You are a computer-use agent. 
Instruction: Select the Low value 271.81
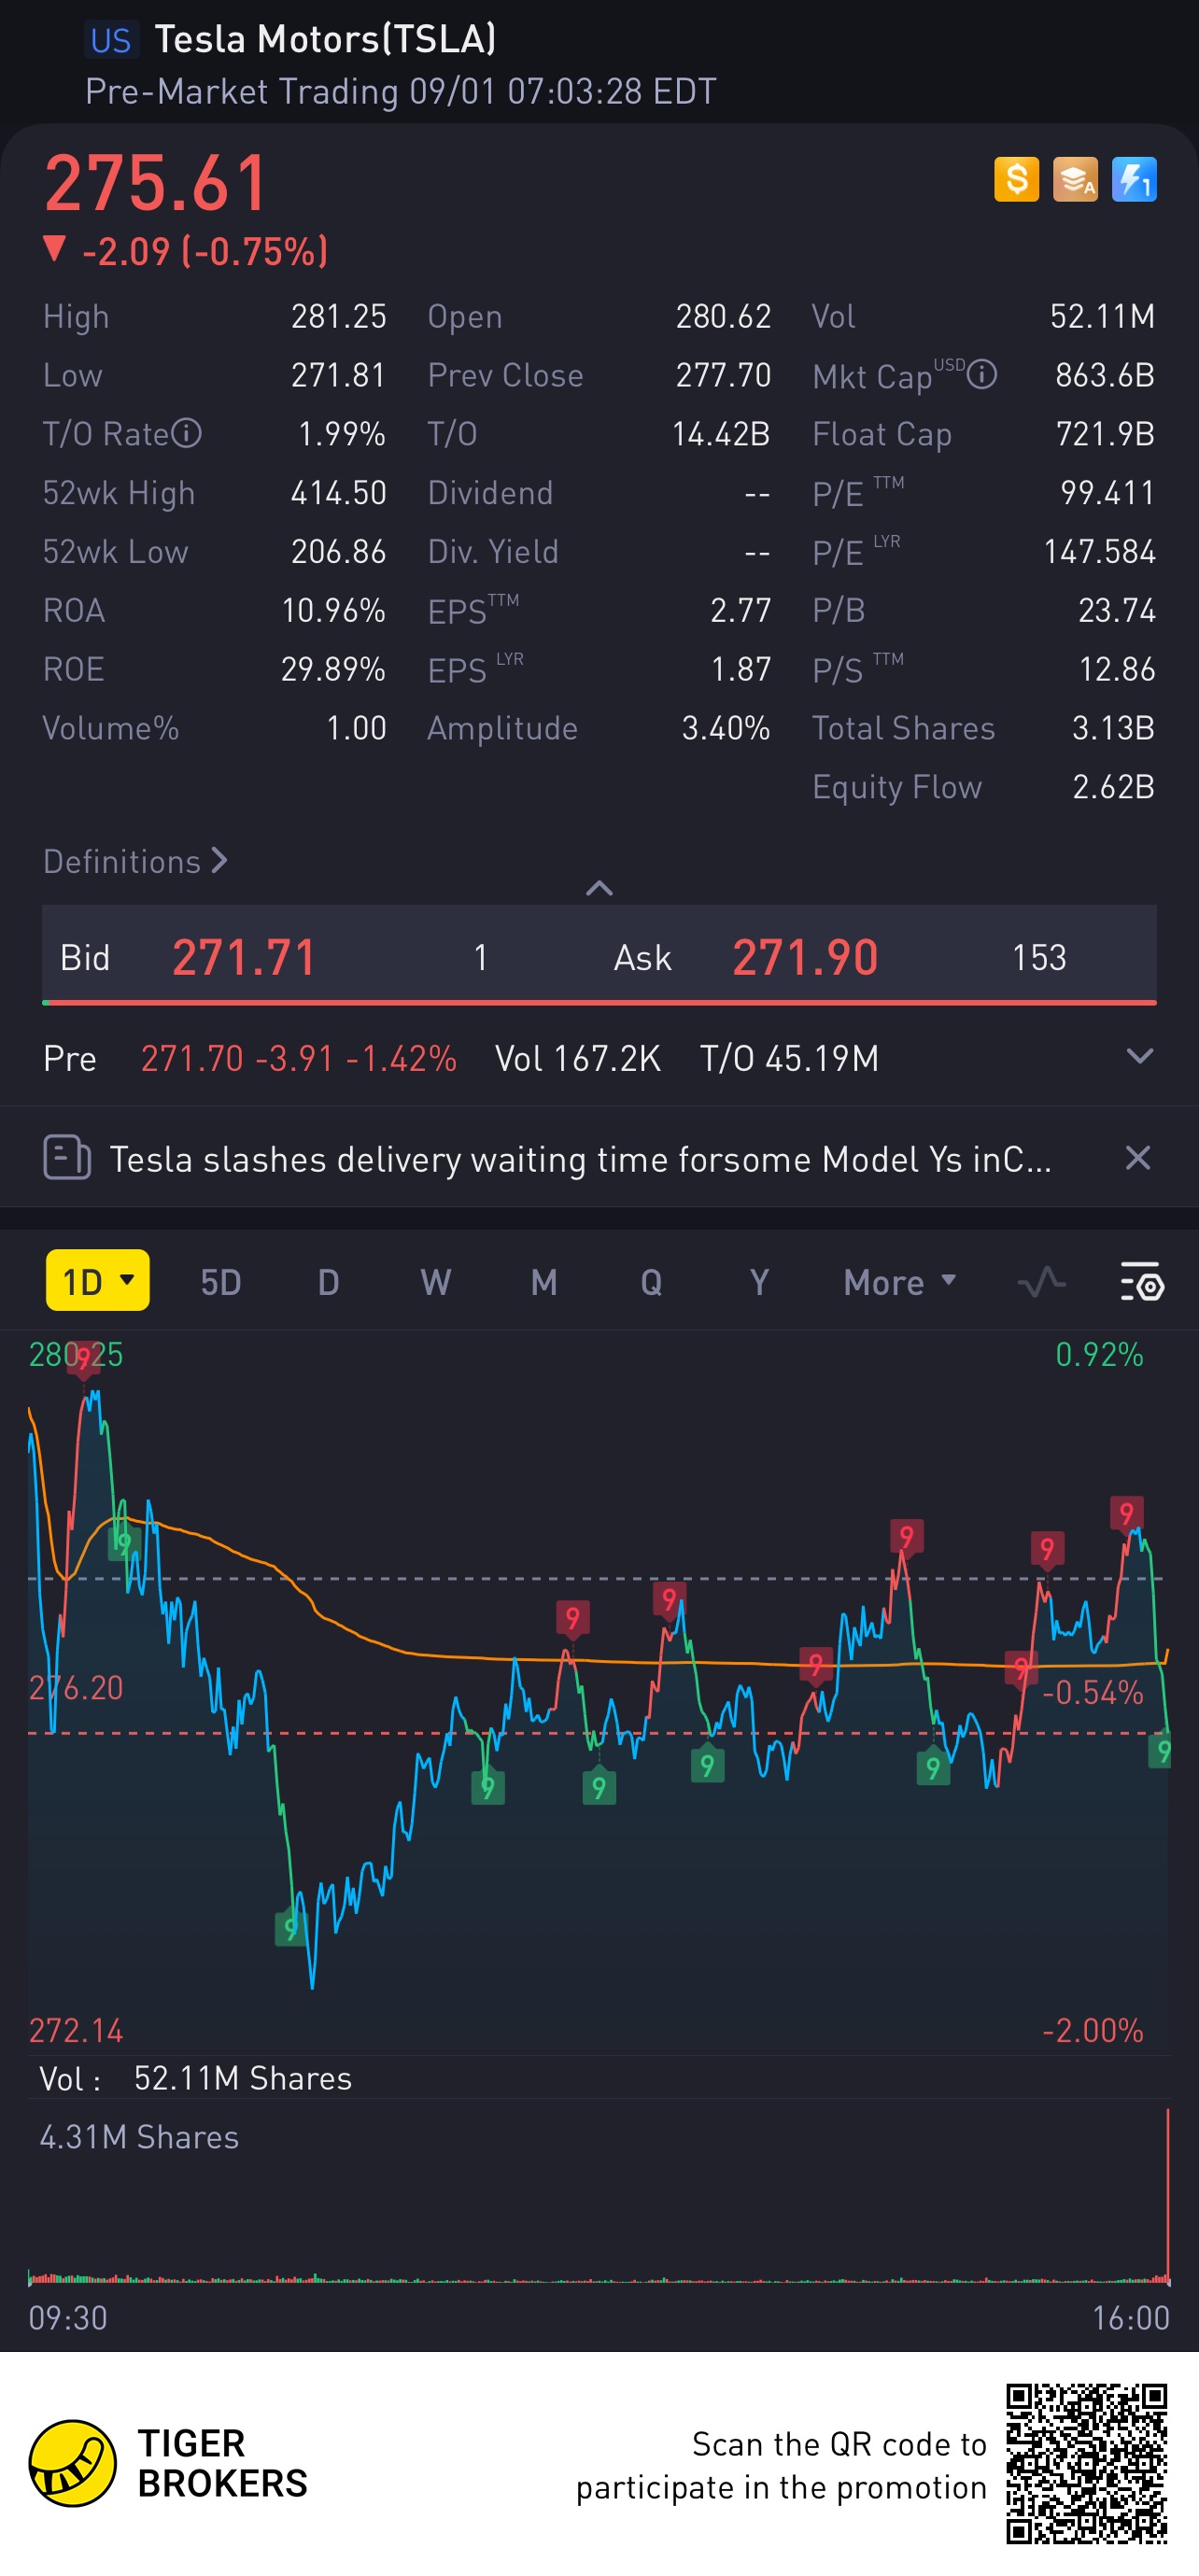point(338,375)
